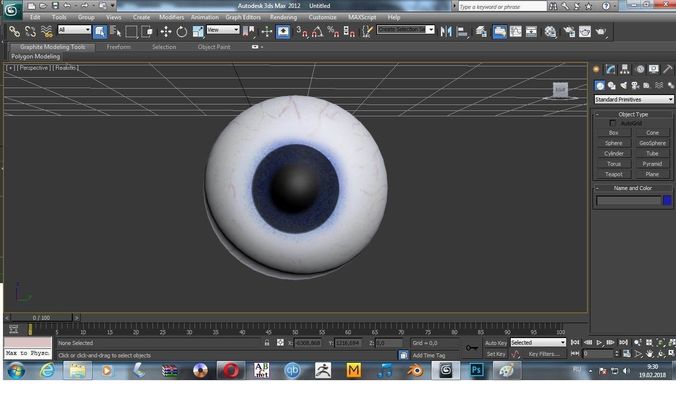Expand ribbon minimize options arrow

pos(262,47)
